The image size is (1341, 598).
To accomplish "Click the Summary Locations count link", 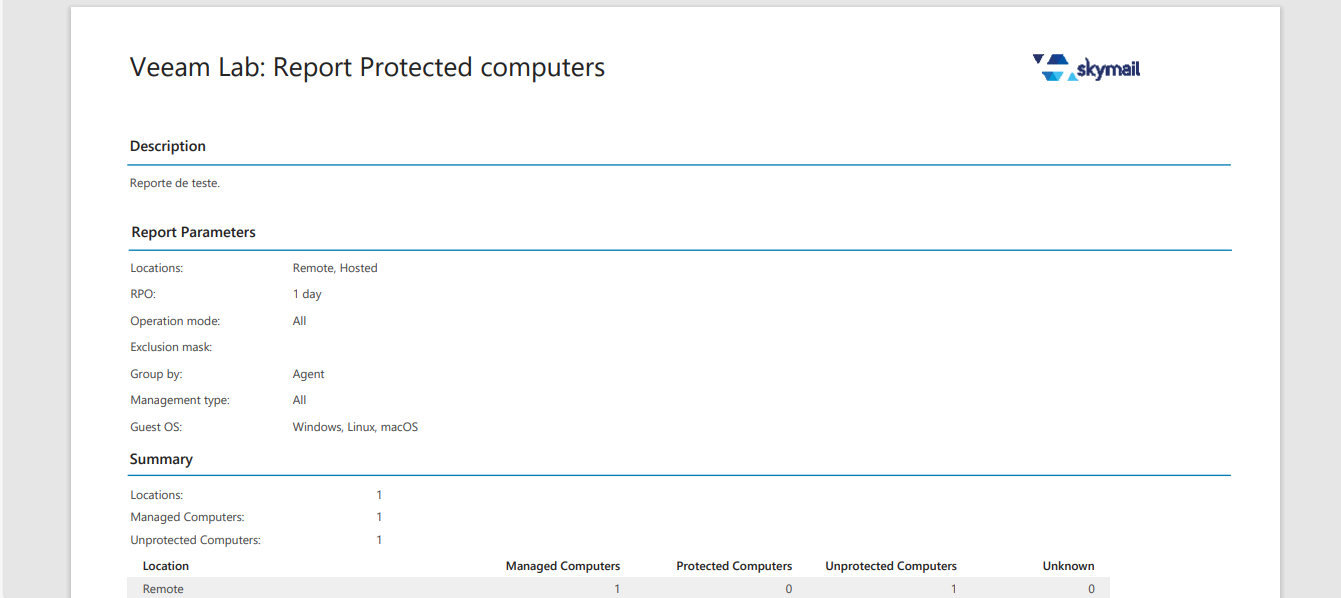I will coord(379,495).
